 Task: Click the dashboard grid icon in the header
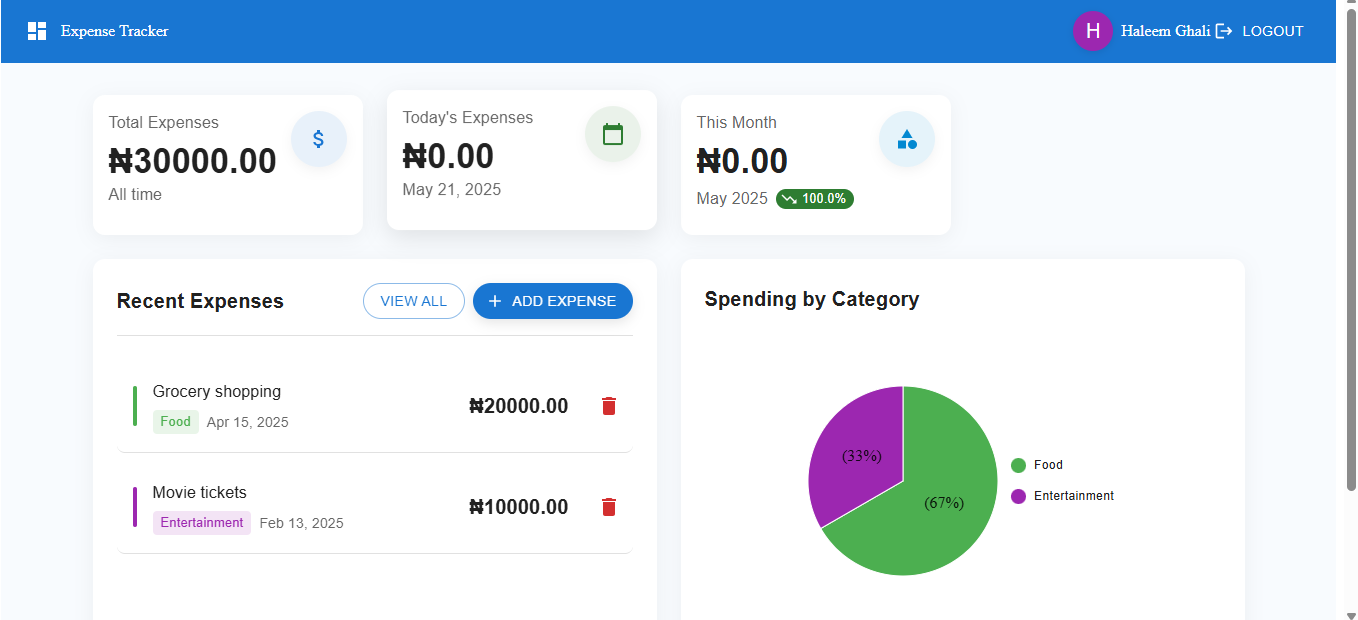point(36,30)
